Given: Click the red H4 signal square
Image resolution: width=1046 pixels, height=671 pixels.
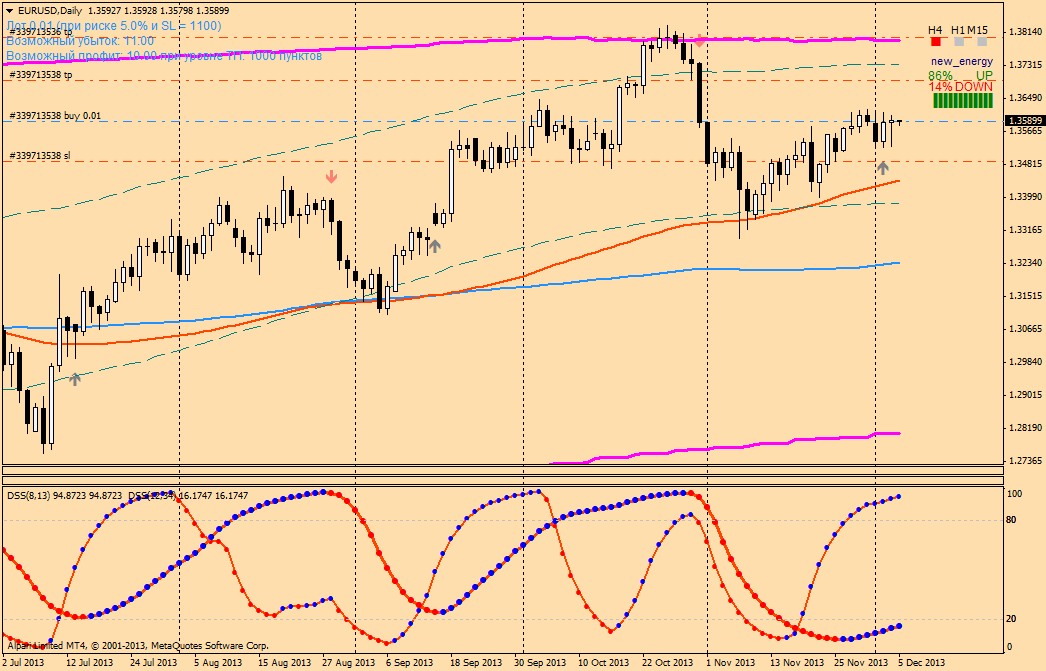Looking at the screenshot, I should pos(936,42).
